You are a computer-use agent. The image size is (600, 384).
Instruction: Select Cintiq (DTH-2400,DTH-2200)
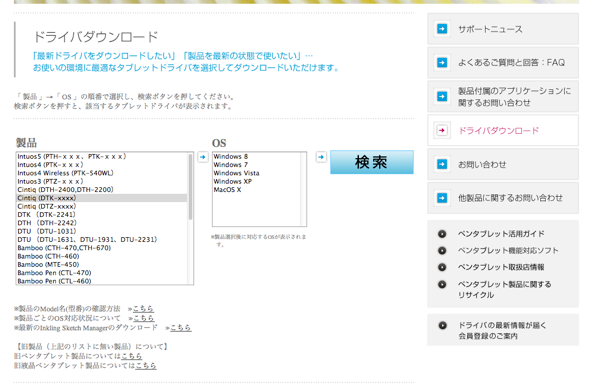(x=102, y=190)
